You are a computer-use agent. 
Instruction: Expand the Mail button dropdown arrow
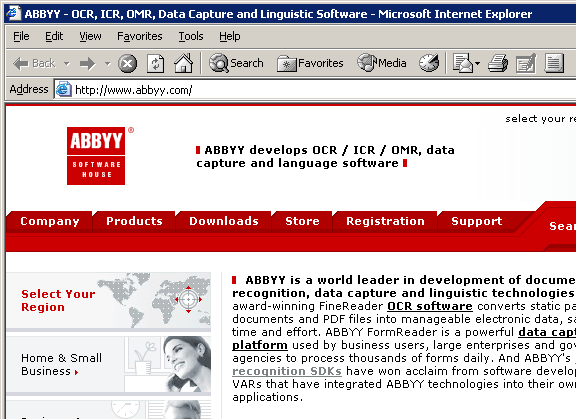[477, 64]
